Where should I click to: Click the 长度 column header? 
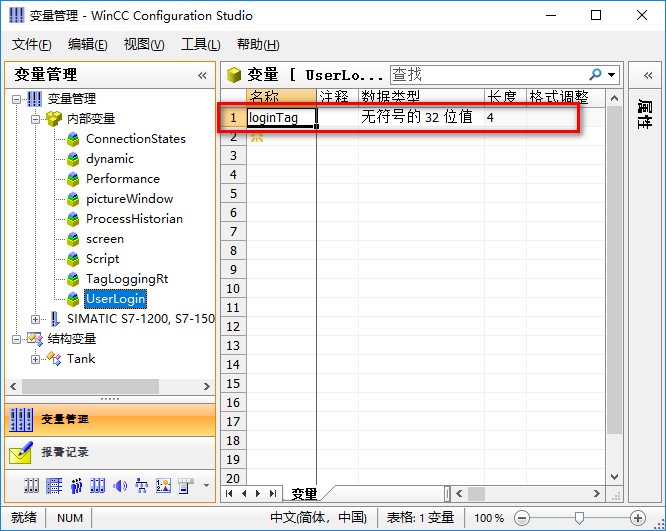[x=505, y=97]
